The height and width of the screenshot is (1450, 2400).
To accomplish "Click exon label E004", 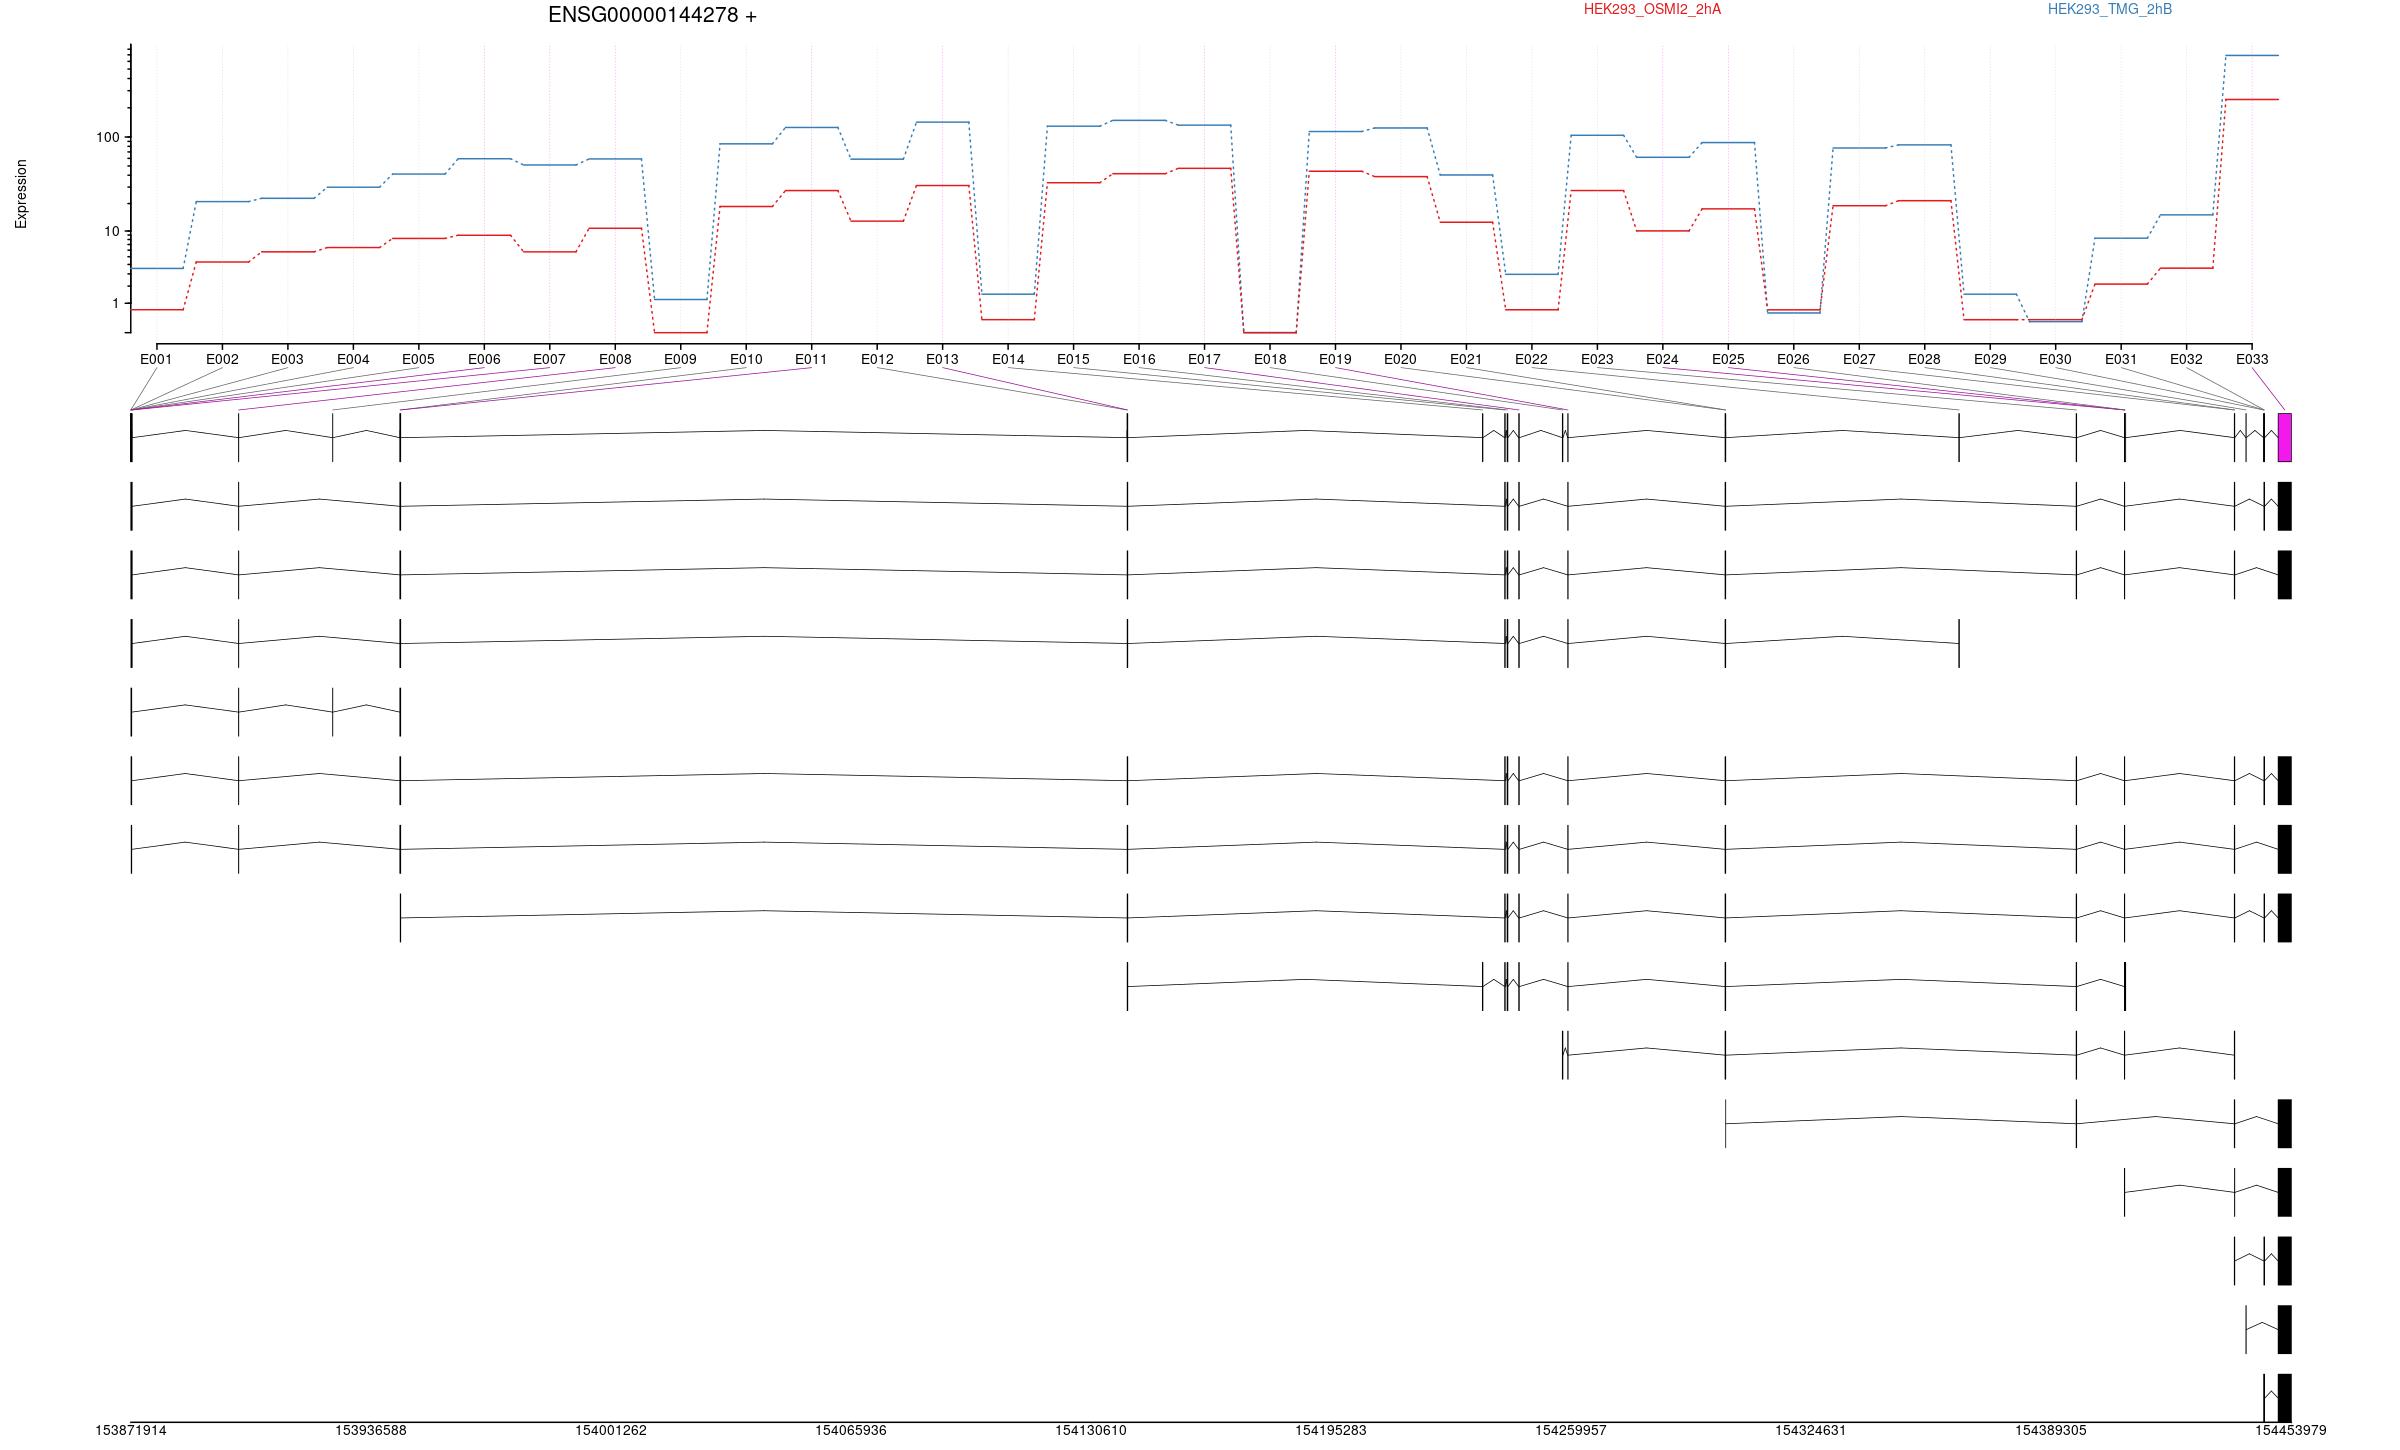I will click(353, 359).
